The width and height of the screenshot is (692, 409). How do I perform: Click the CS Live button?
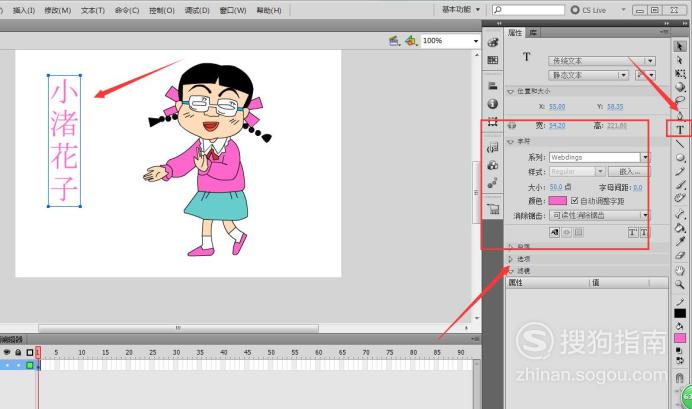click(589, 10)
